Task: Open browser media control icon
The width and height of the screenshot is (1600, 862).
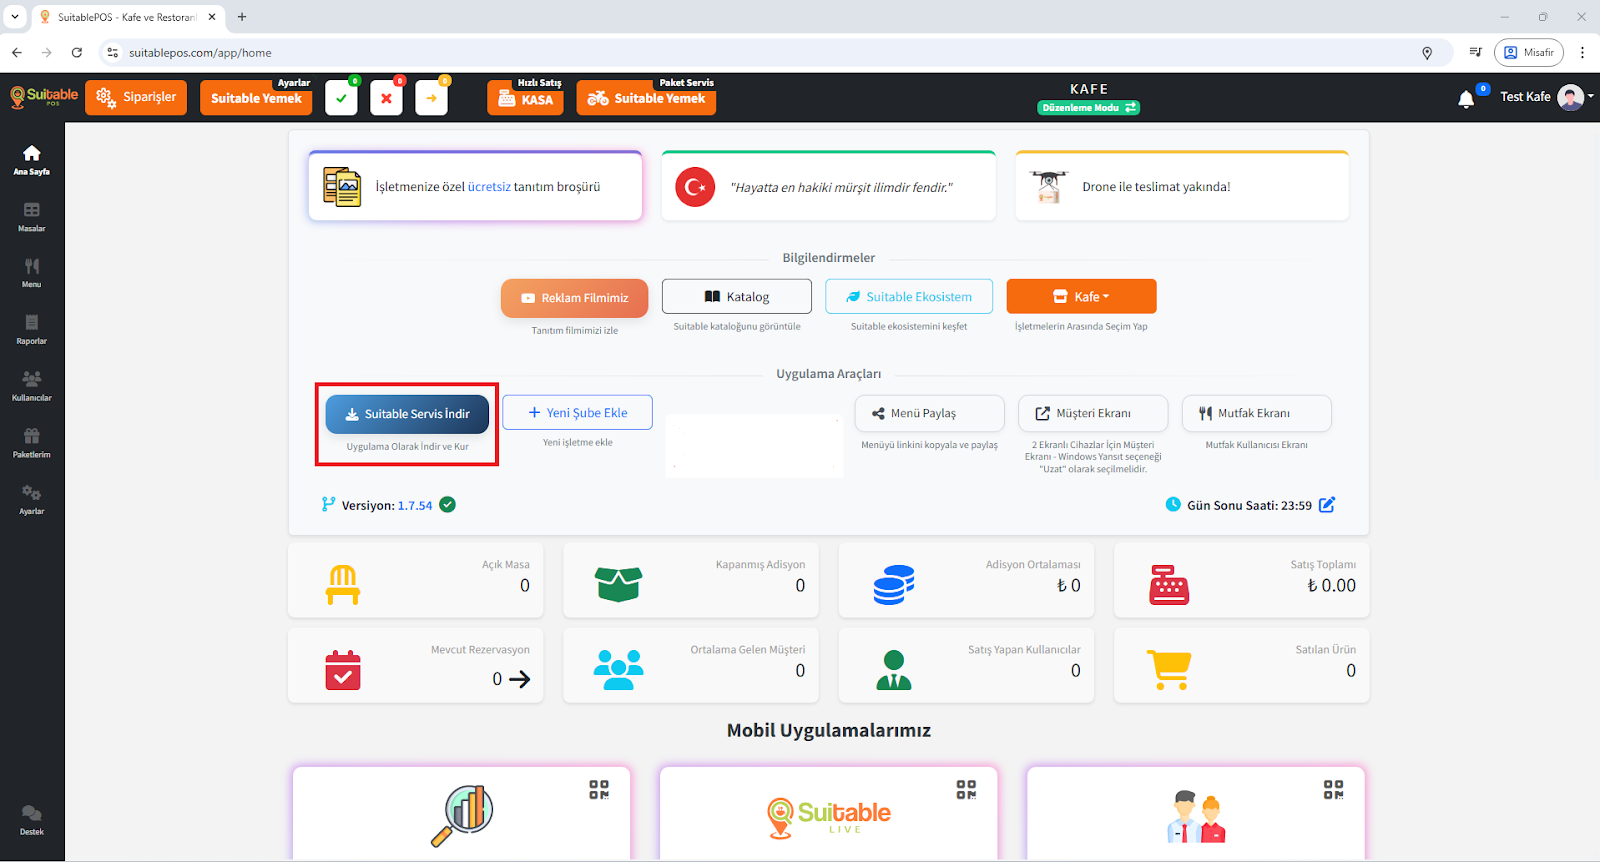Action: pos(1475,53)
